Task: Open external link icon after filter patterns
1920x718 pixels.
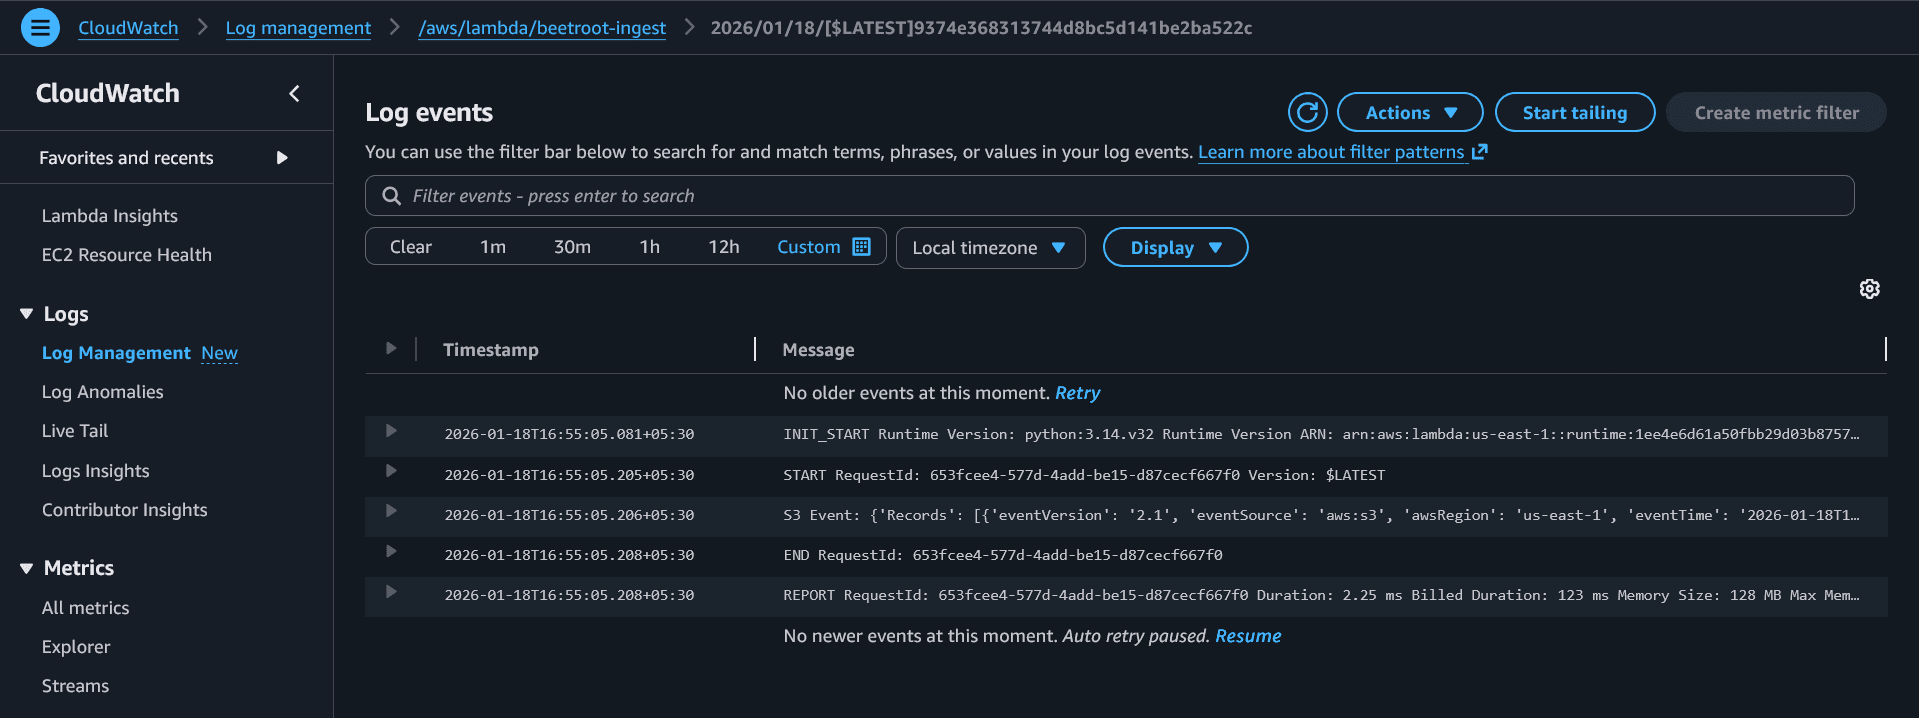Action: (1480, 152)
